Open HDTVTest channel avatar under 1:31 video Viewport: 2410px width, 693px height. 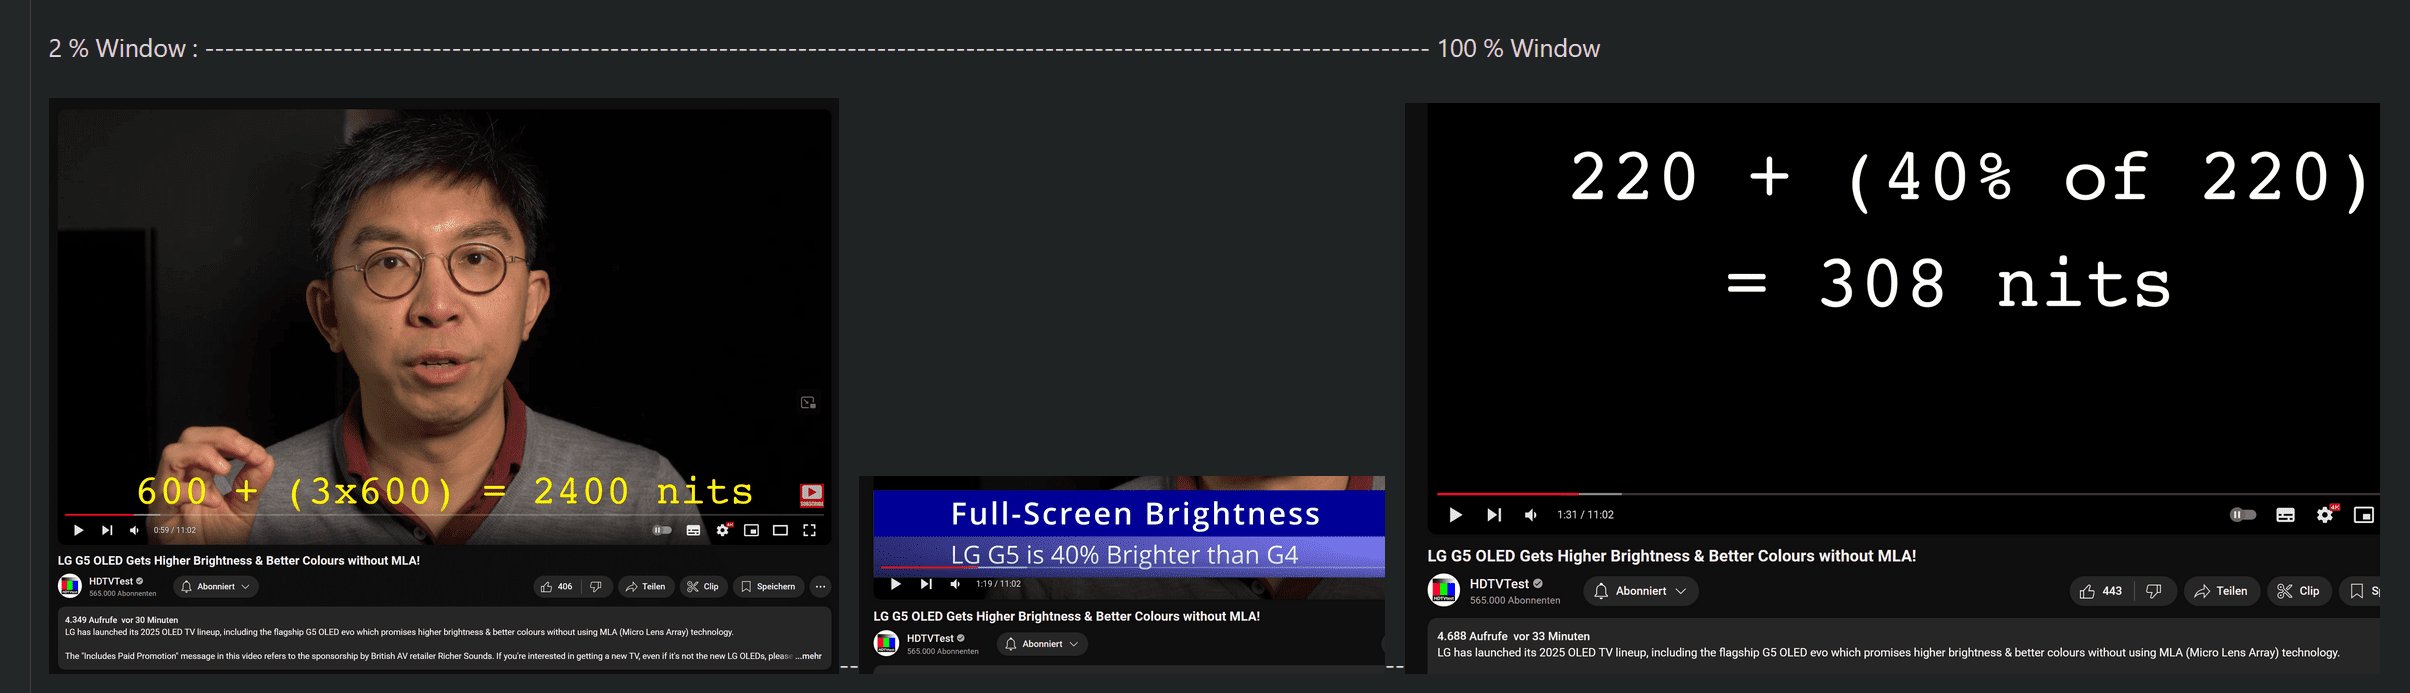pos(1443,590)
